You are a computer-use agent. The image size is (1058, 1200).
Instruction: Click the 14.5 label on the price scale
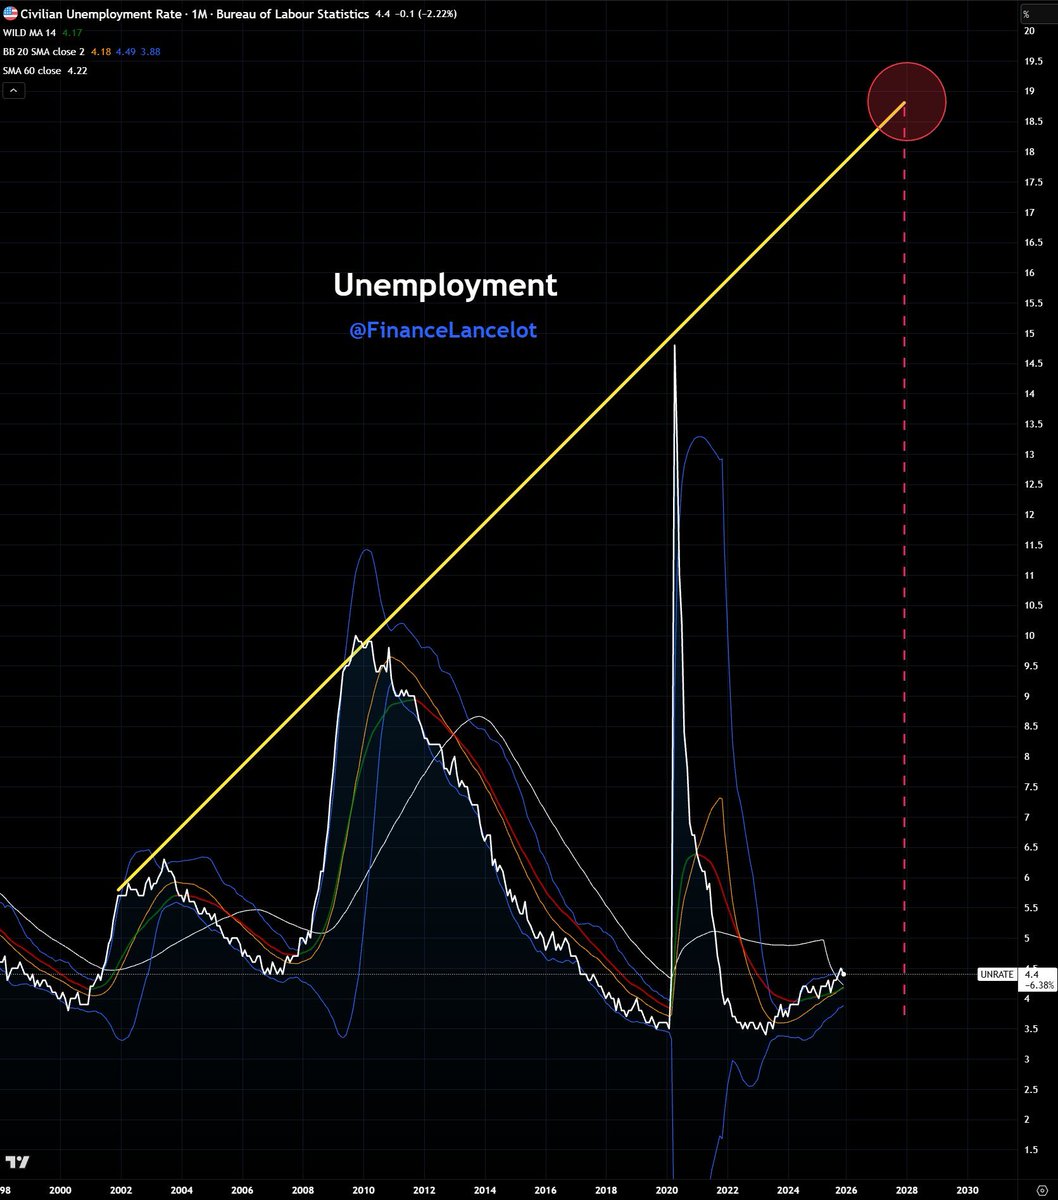pos(1032,363)
